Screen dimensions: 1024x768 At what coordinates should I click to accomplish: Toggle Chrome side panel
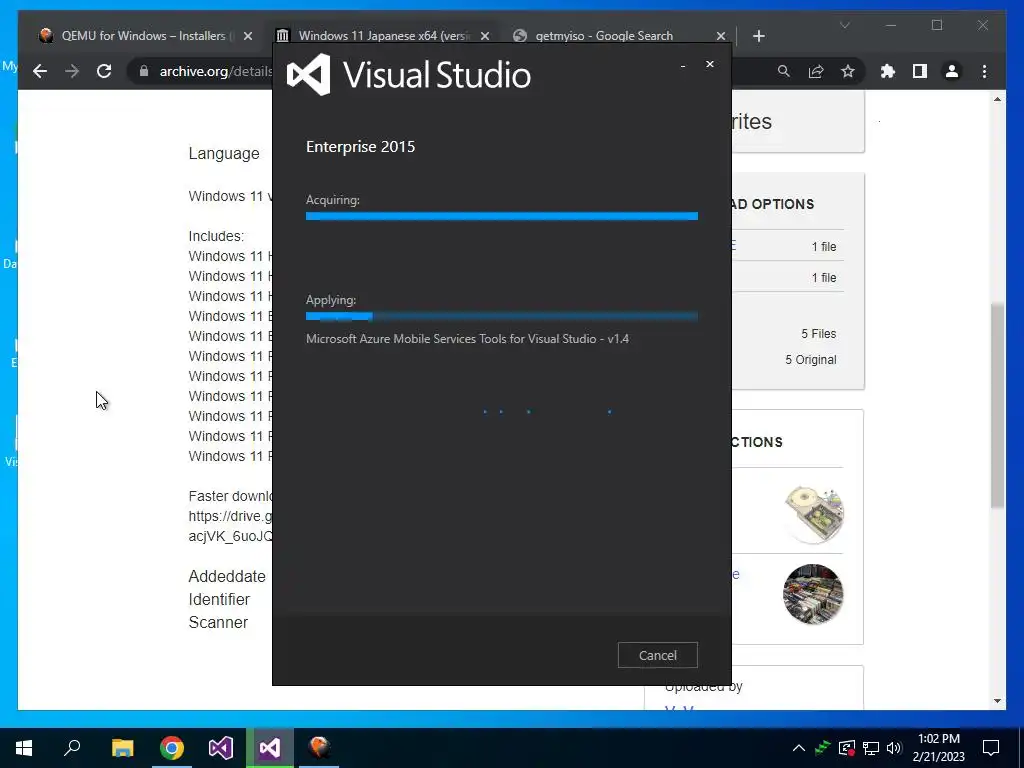tap(920, 71)
